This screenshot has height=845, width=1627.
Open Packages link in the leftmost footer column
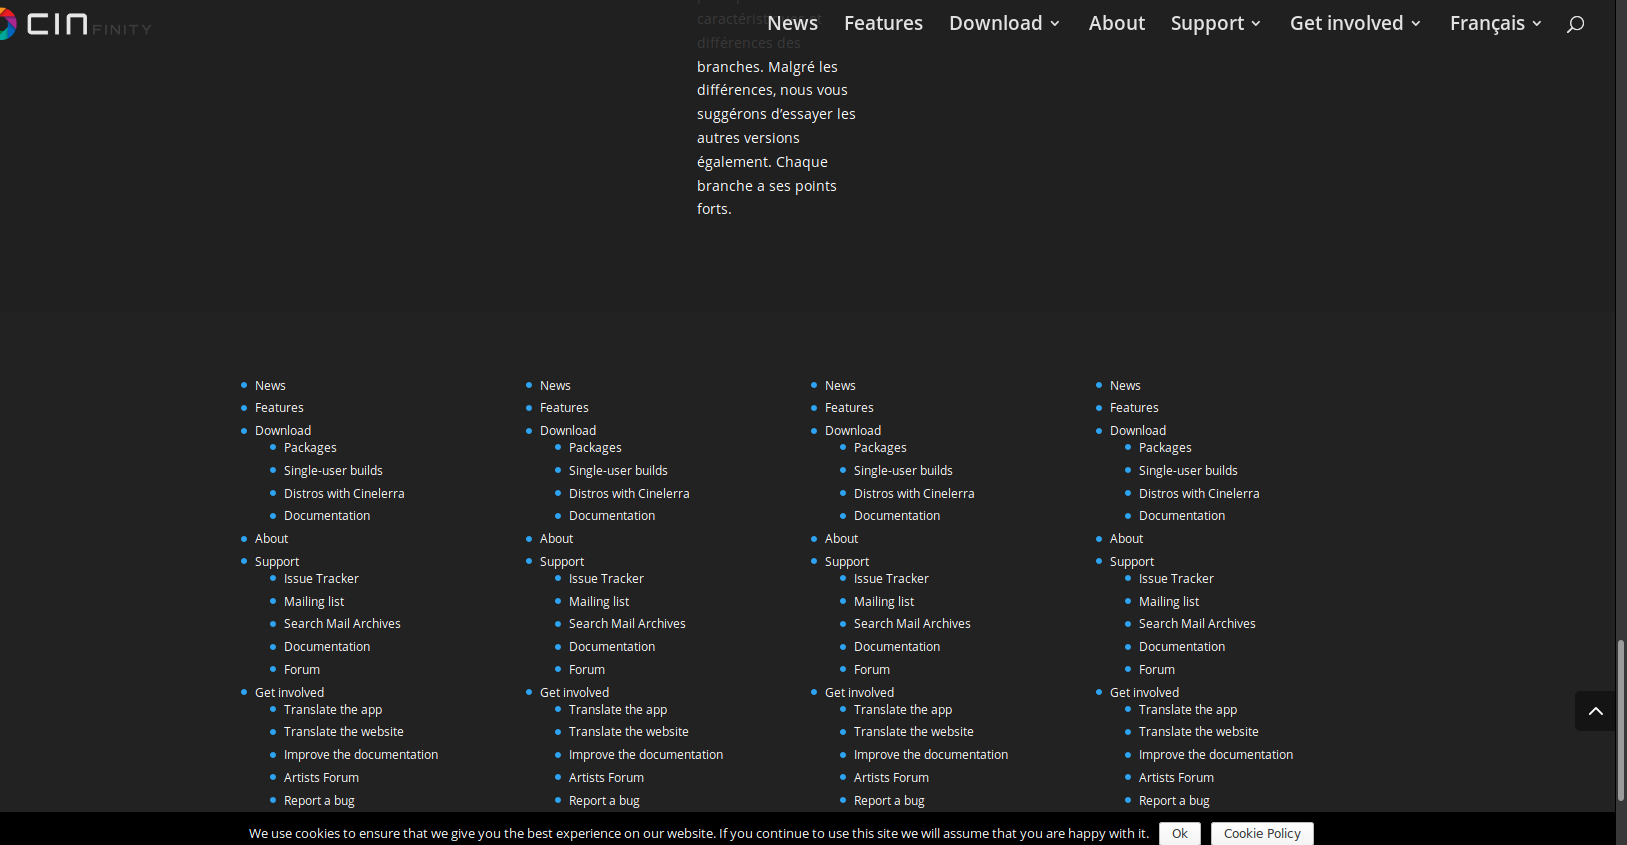tap(310, 448)
